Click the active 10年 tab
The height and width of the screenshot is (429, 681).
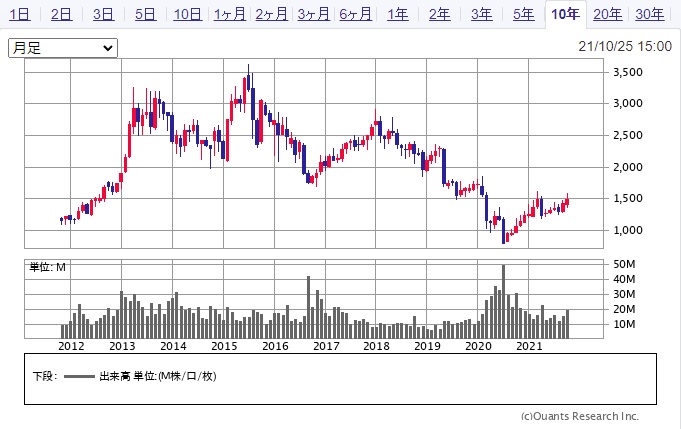565,14
